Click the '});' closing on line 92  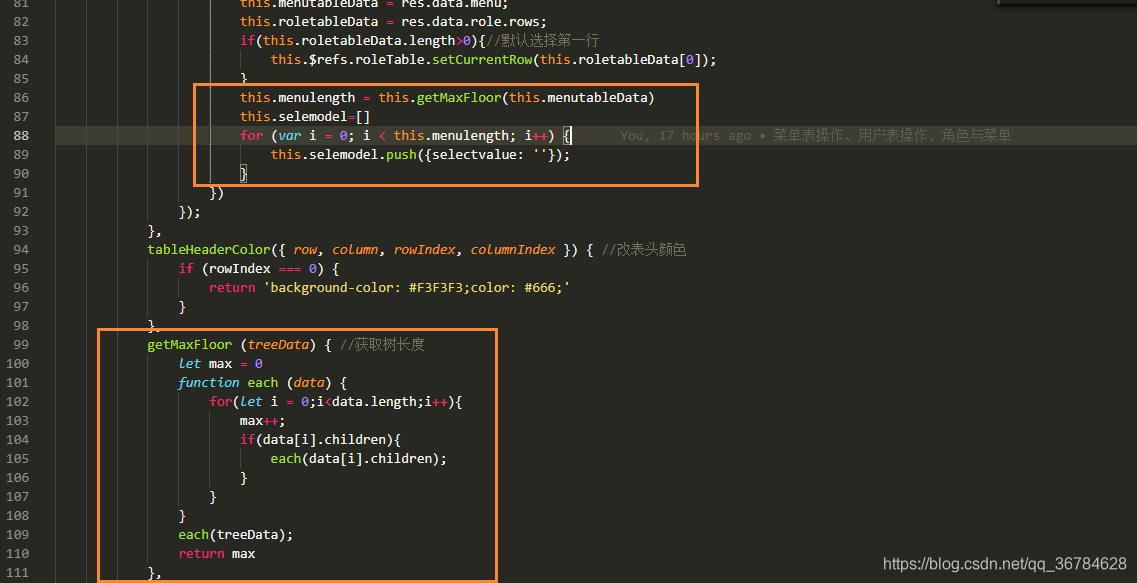[190, 212]
